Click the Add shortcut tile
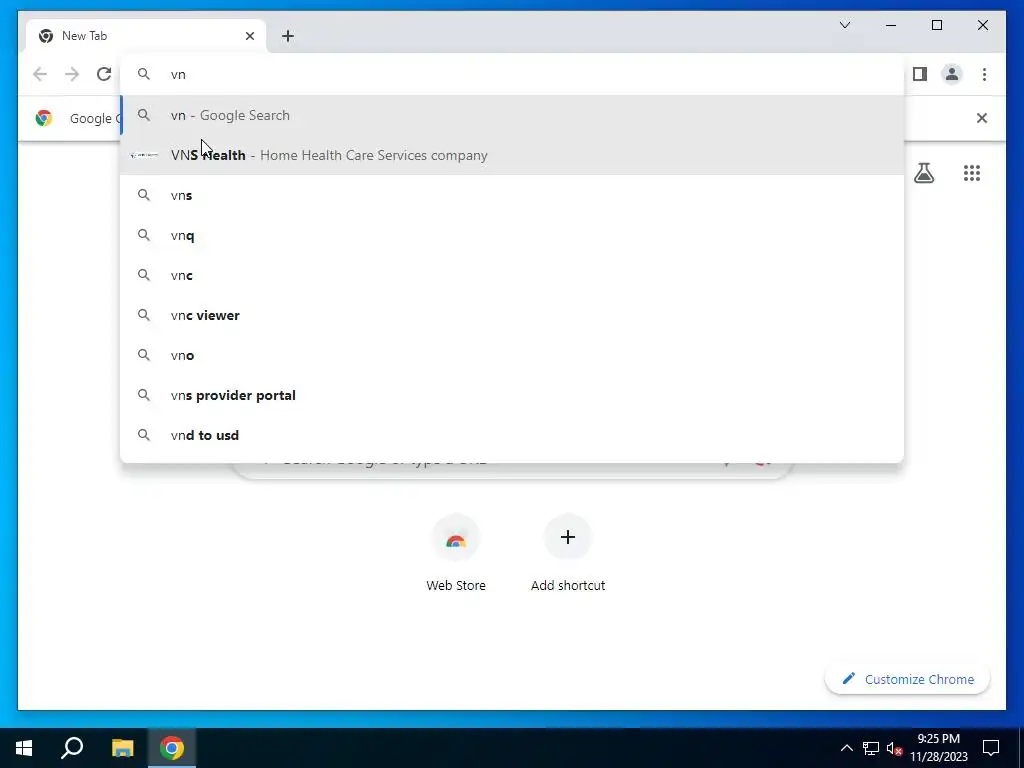The image size is (1024, 768). (568, 554)
